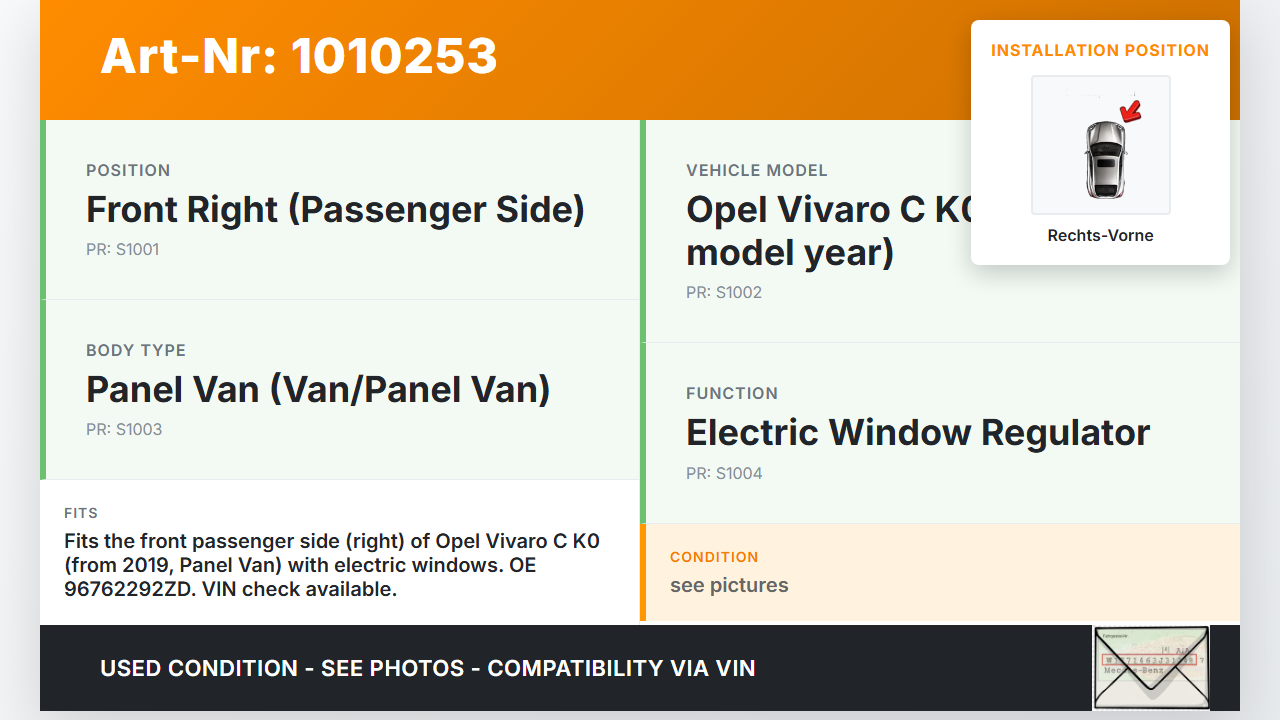Click the silver car top-view image
The height and width of the screenshot is (720, 1280).
tap(1104, 158)
